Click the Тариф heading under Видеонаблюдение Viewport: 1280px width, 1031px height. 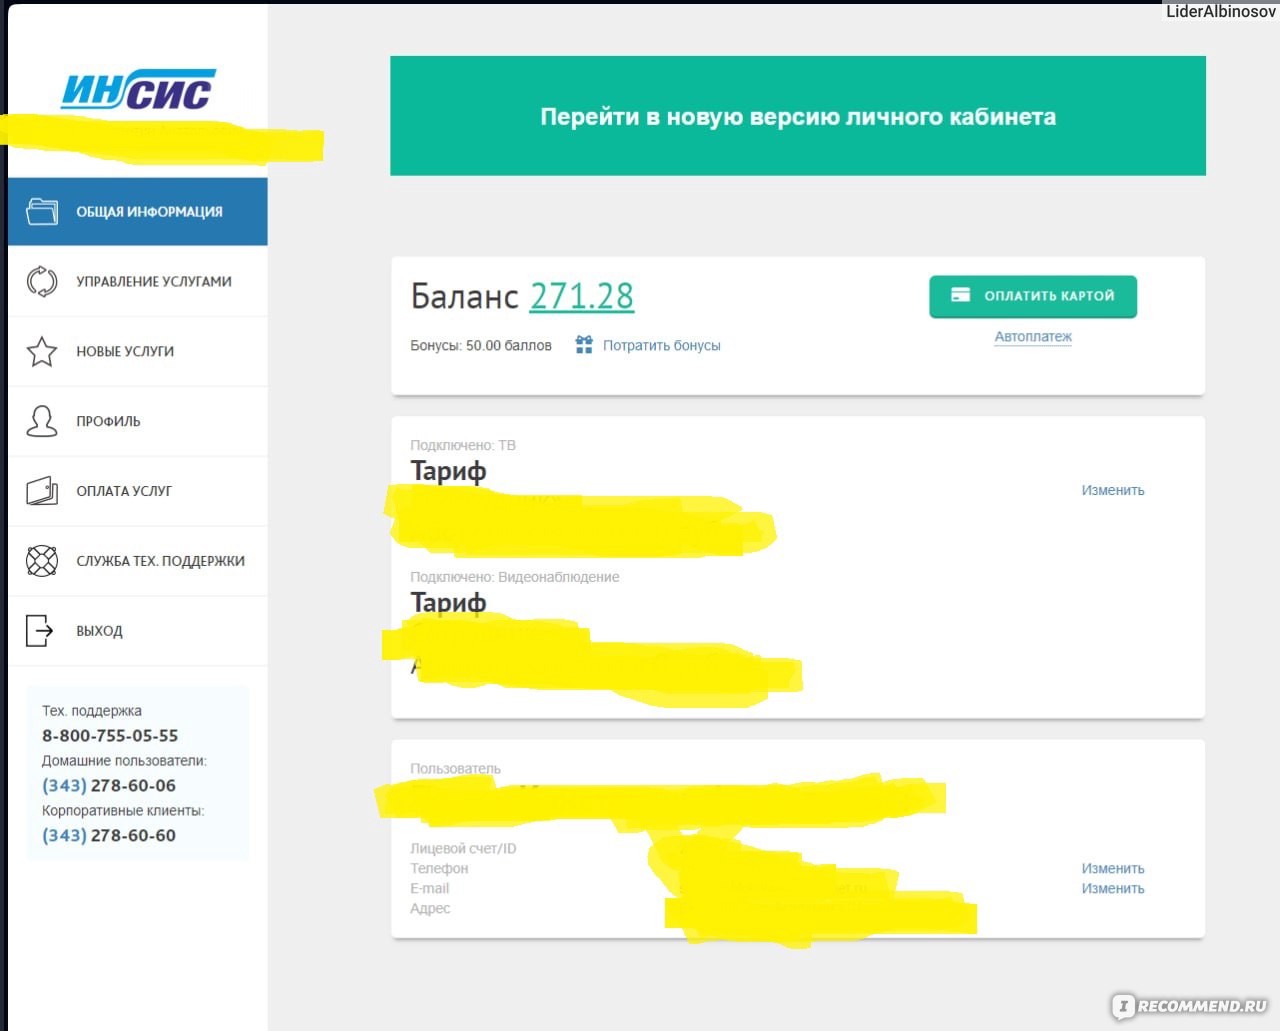[448, 602]
